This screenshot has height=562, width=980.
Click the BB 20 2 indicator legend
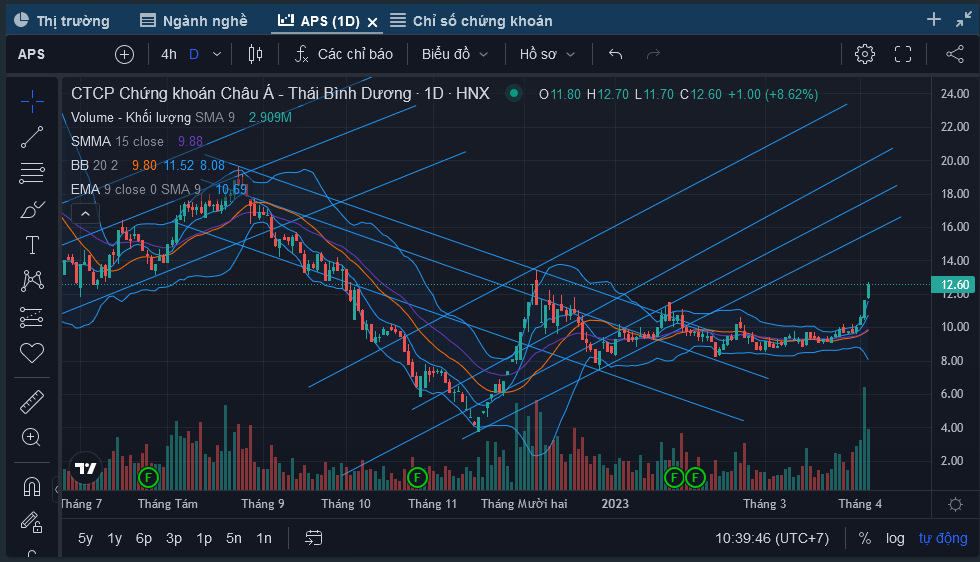coord(94,165)
